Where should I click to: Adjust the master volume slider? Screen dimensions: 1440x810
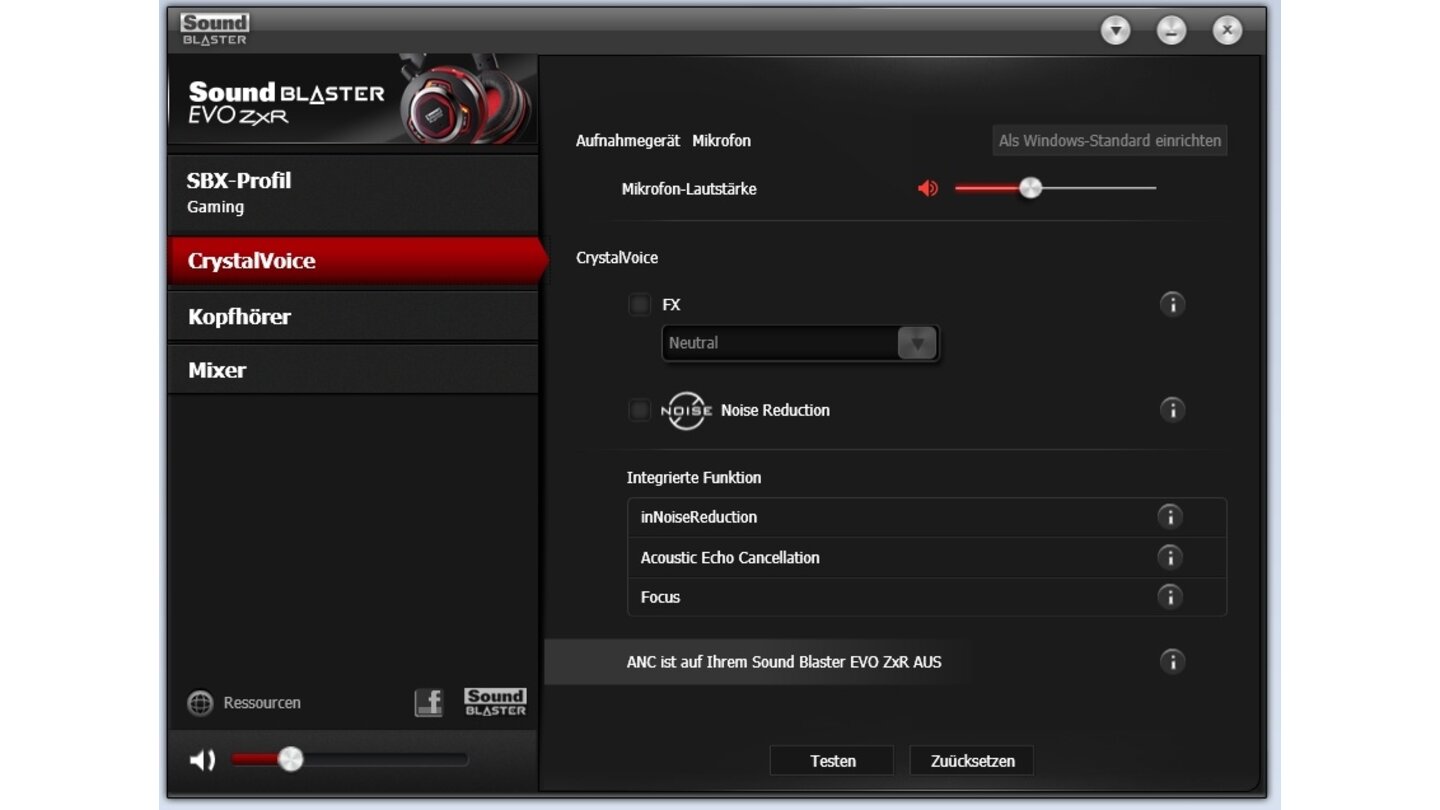click(349, 760)
